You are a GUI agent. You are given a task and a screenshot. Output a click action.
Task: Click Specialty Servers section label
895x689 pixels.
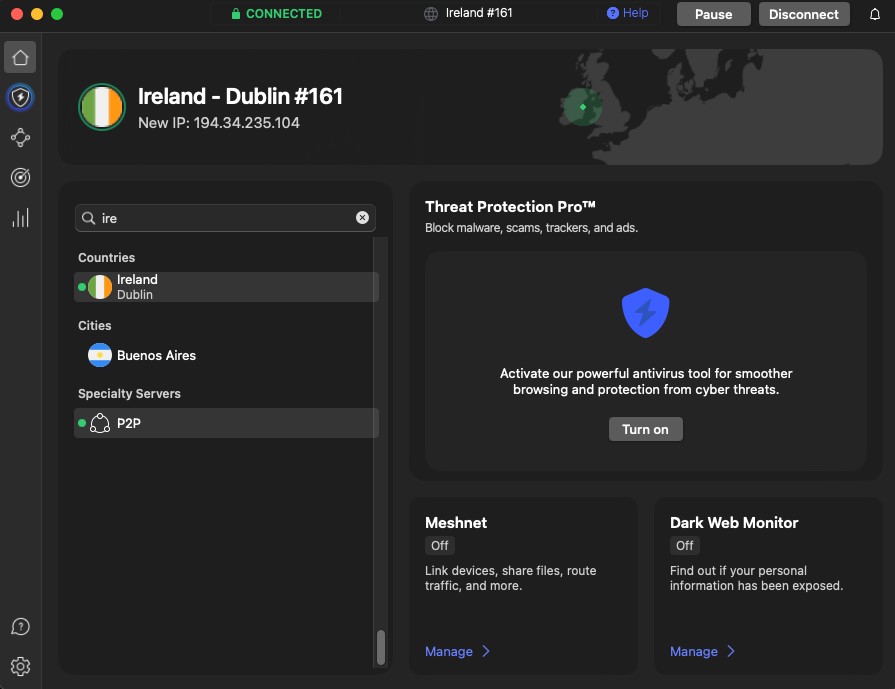[x=129, y=393]
